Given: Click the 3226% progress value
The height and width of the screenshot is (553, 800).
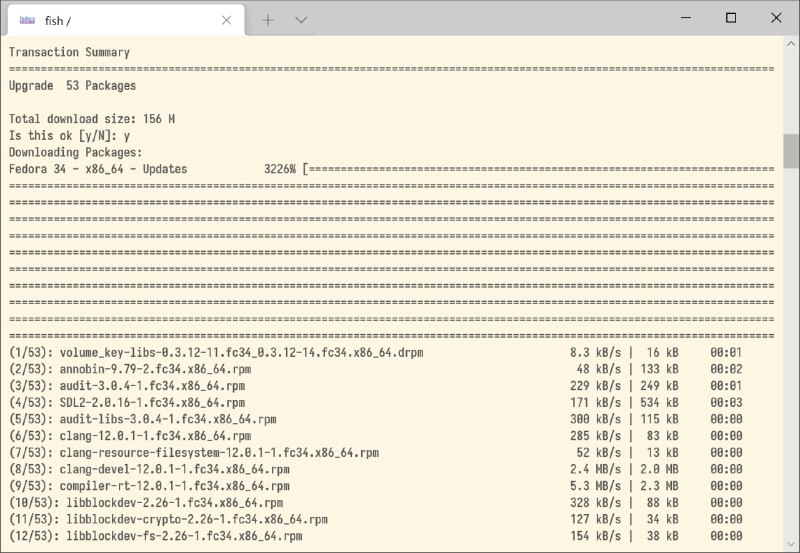Looking at the screenshot, I should 280,169.
